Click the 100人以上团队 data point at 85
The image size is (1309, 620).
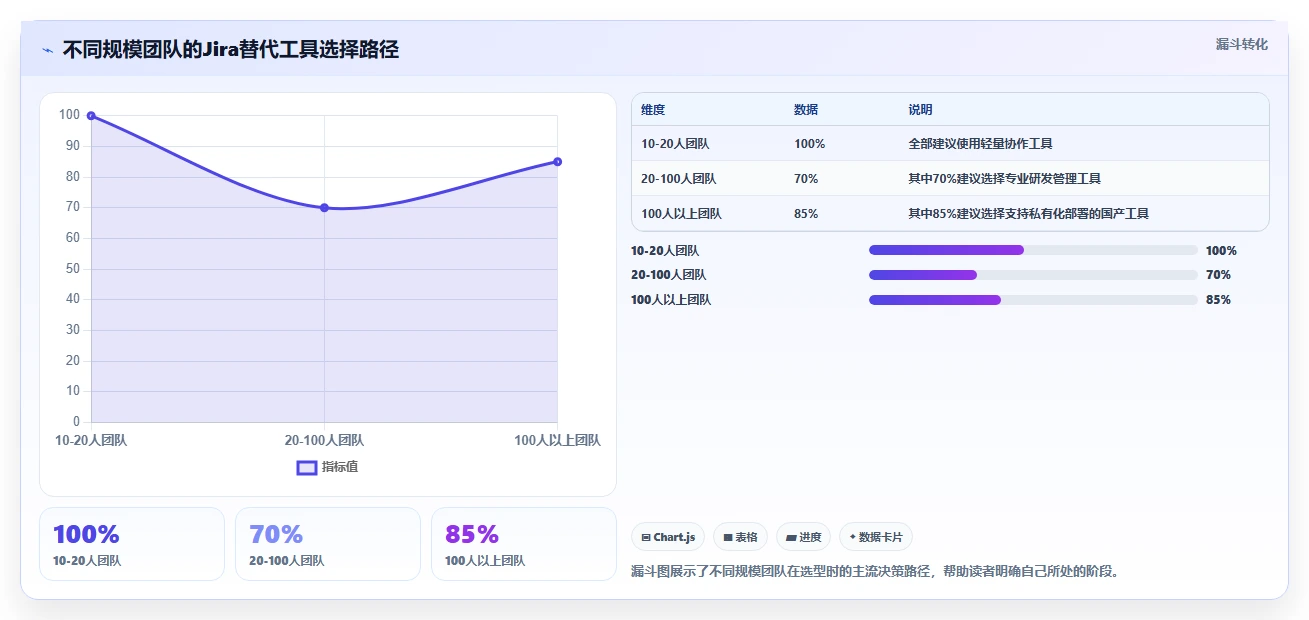[x=557, y=162]
